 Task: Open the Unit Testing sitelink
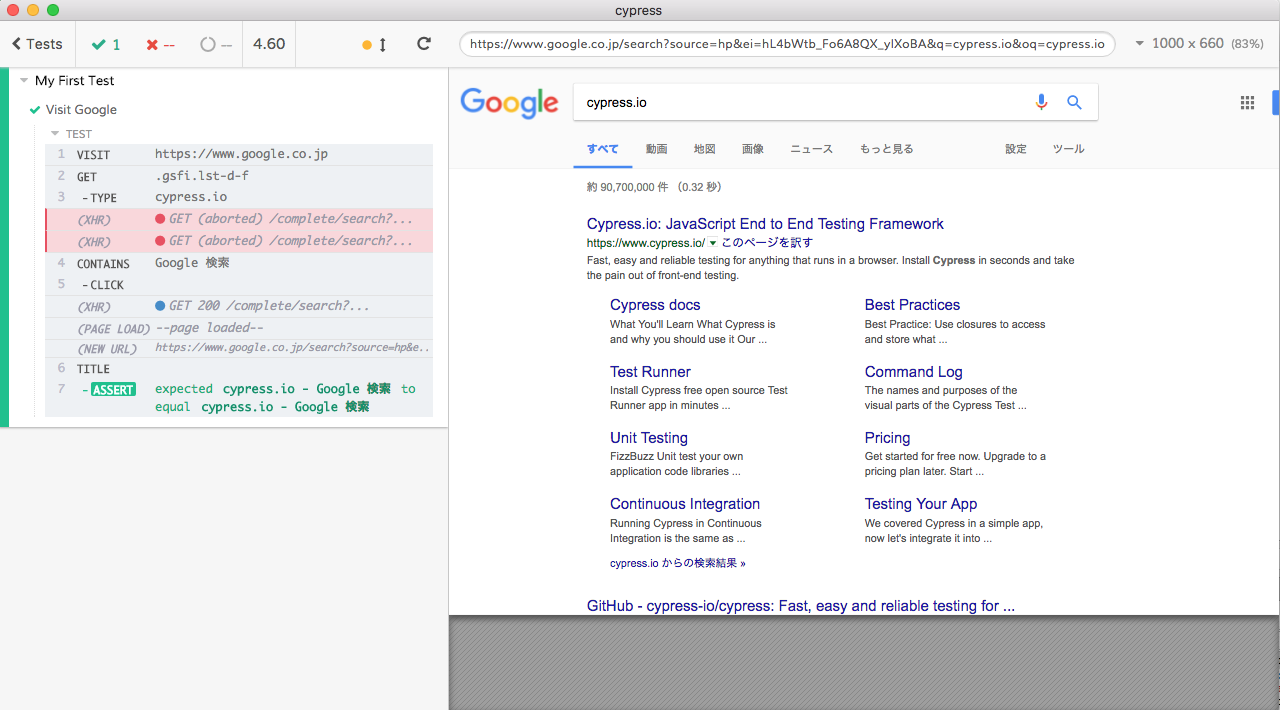click(x=649, y=438)
